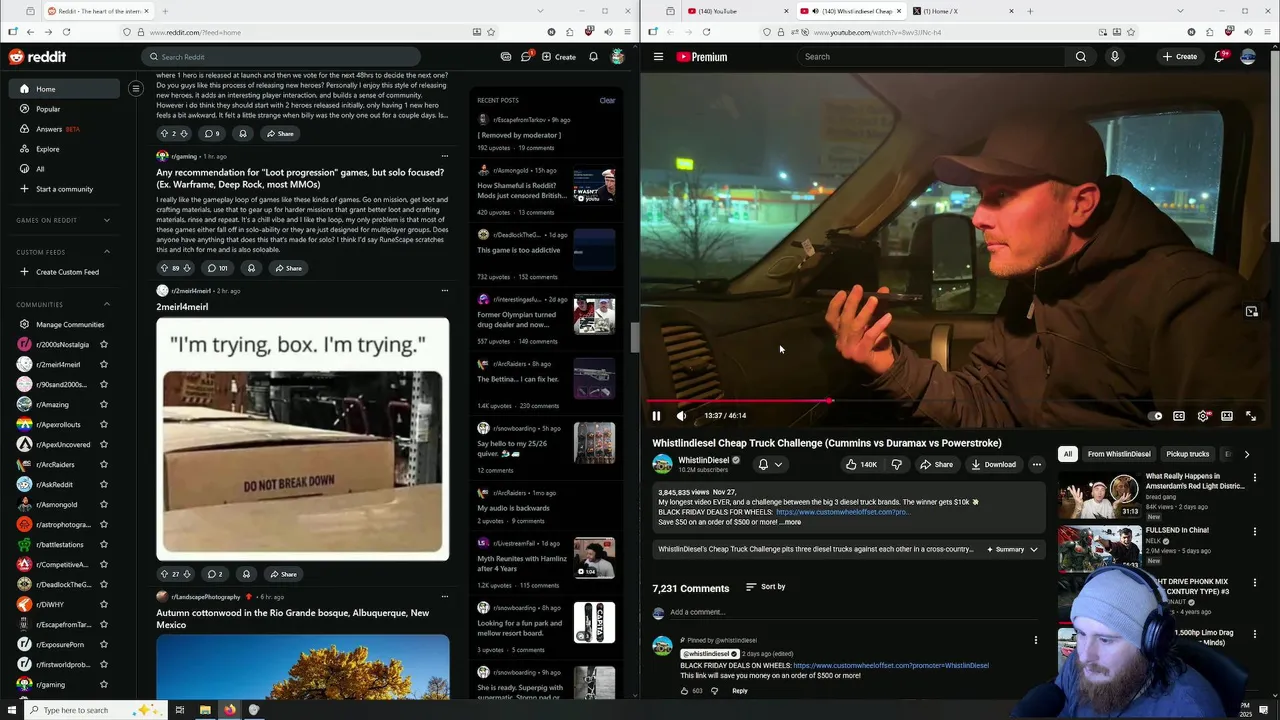Viewport: 1280px width, 720px height.
Task: Clear Reddit recent posts
Action: pyautogui.click(x=607, y=100)
